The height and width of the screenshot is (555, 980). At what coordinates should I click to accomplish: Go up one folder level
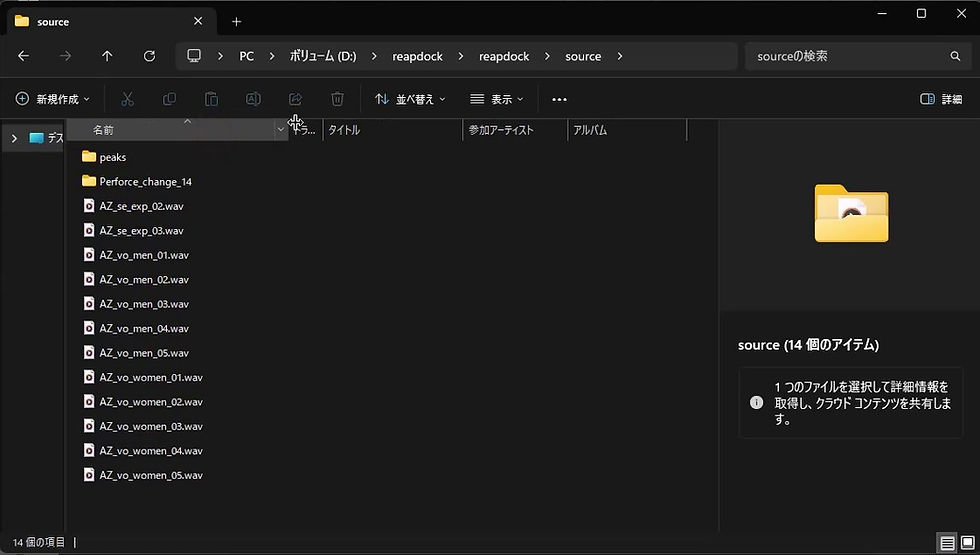[x=107, y=56]
